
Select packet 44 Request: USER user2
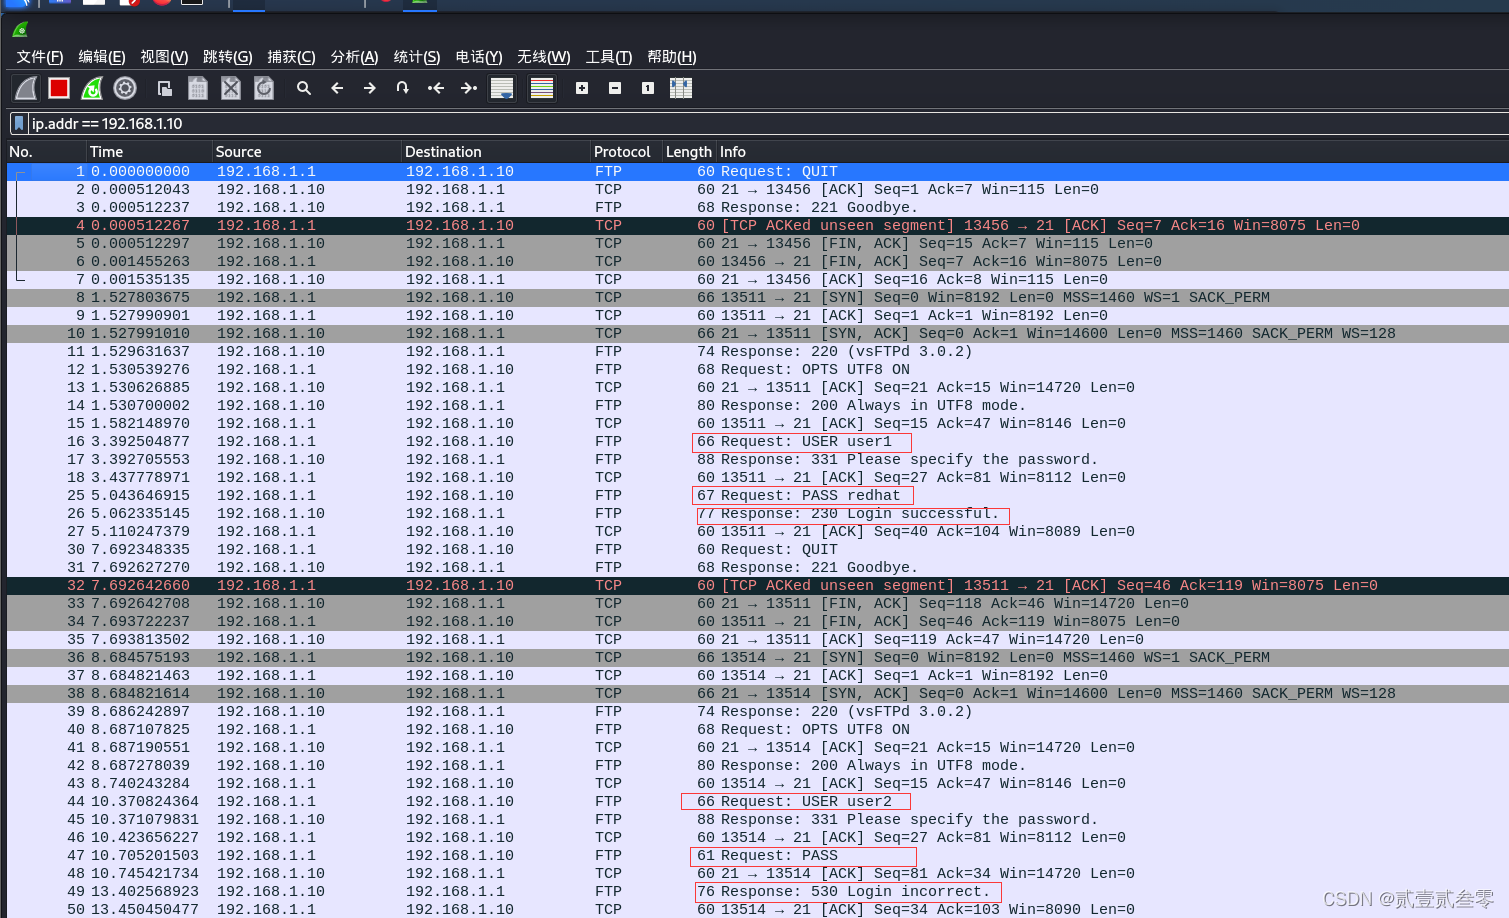coord(757,801)
